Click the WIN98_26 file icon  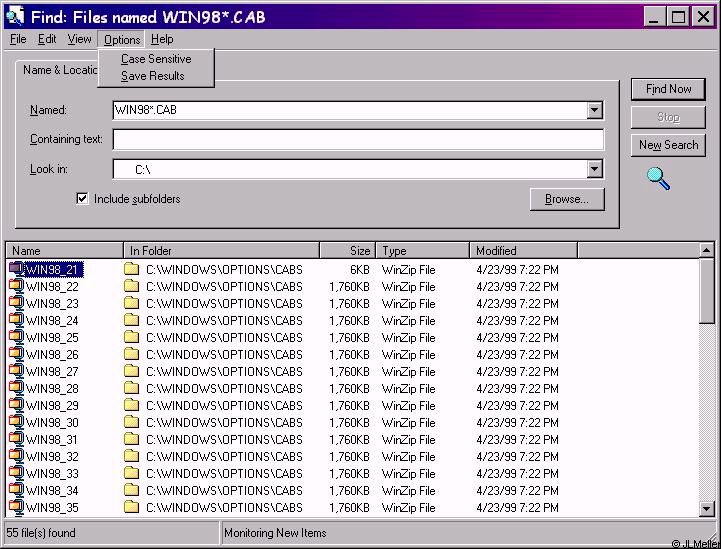point(16,354)
